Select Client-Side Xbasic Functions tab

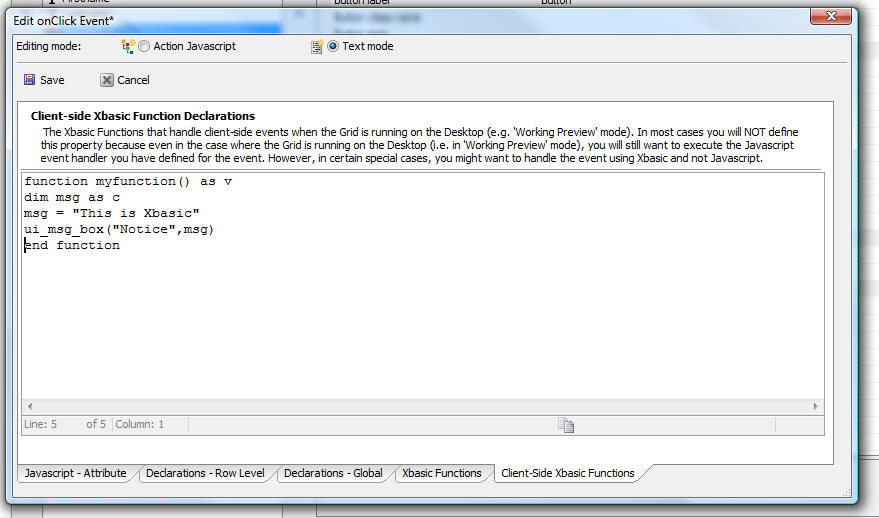(568, 473)
